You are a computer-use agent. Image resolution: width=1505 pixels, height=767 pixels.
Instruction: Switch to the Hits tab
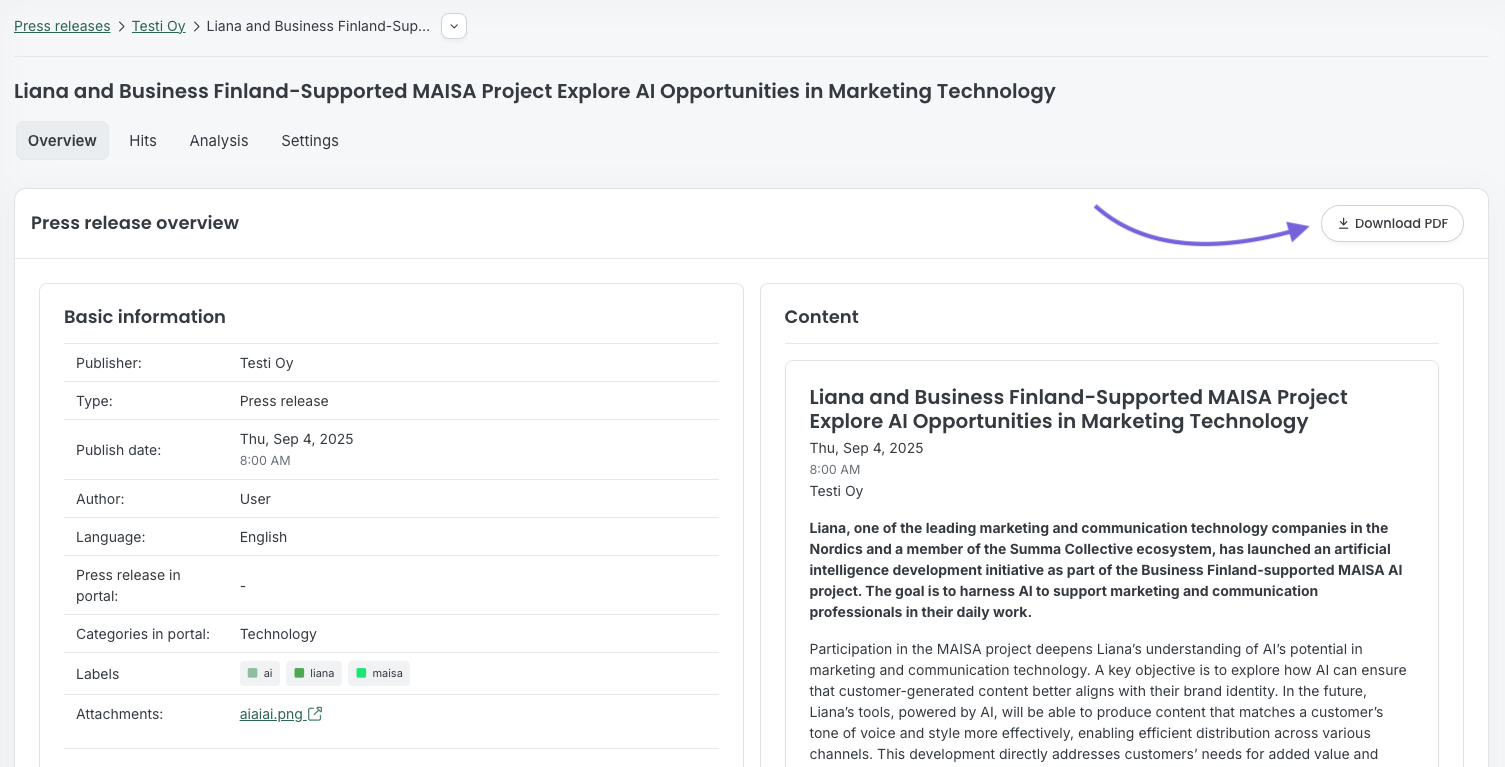(x=143, y=141)
